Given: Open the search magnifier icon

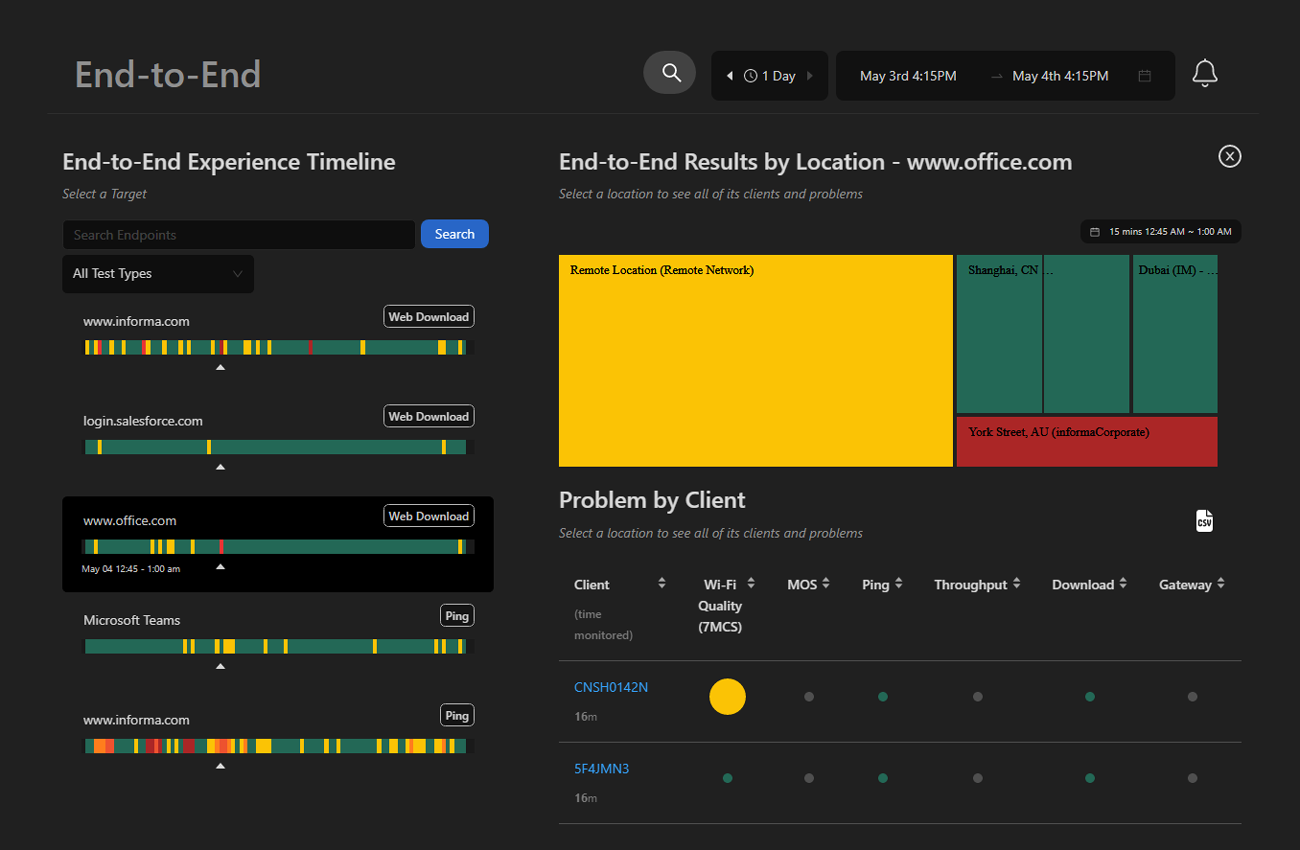Looking at the screenshot, I should pos(669,72).
